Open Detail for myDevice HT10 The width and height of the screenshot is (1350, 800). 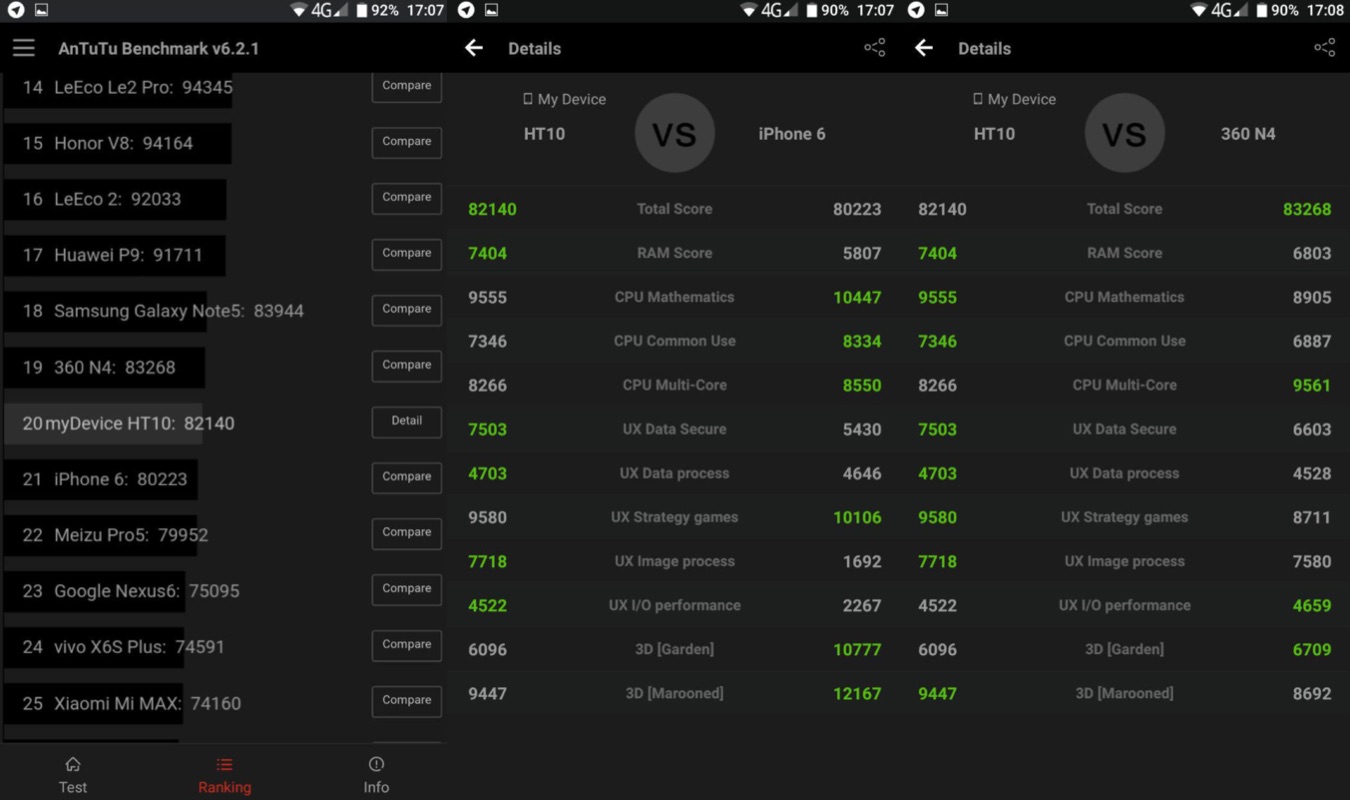tap(407, 422)
